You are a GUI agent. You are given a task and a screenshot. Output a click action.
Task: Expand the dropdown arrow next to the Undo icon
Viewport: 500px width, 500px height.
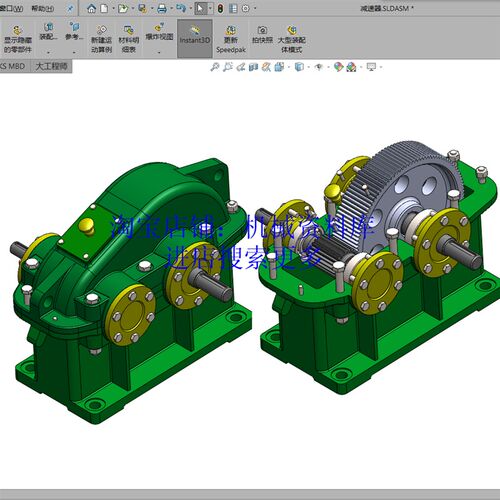pos(190,8)
